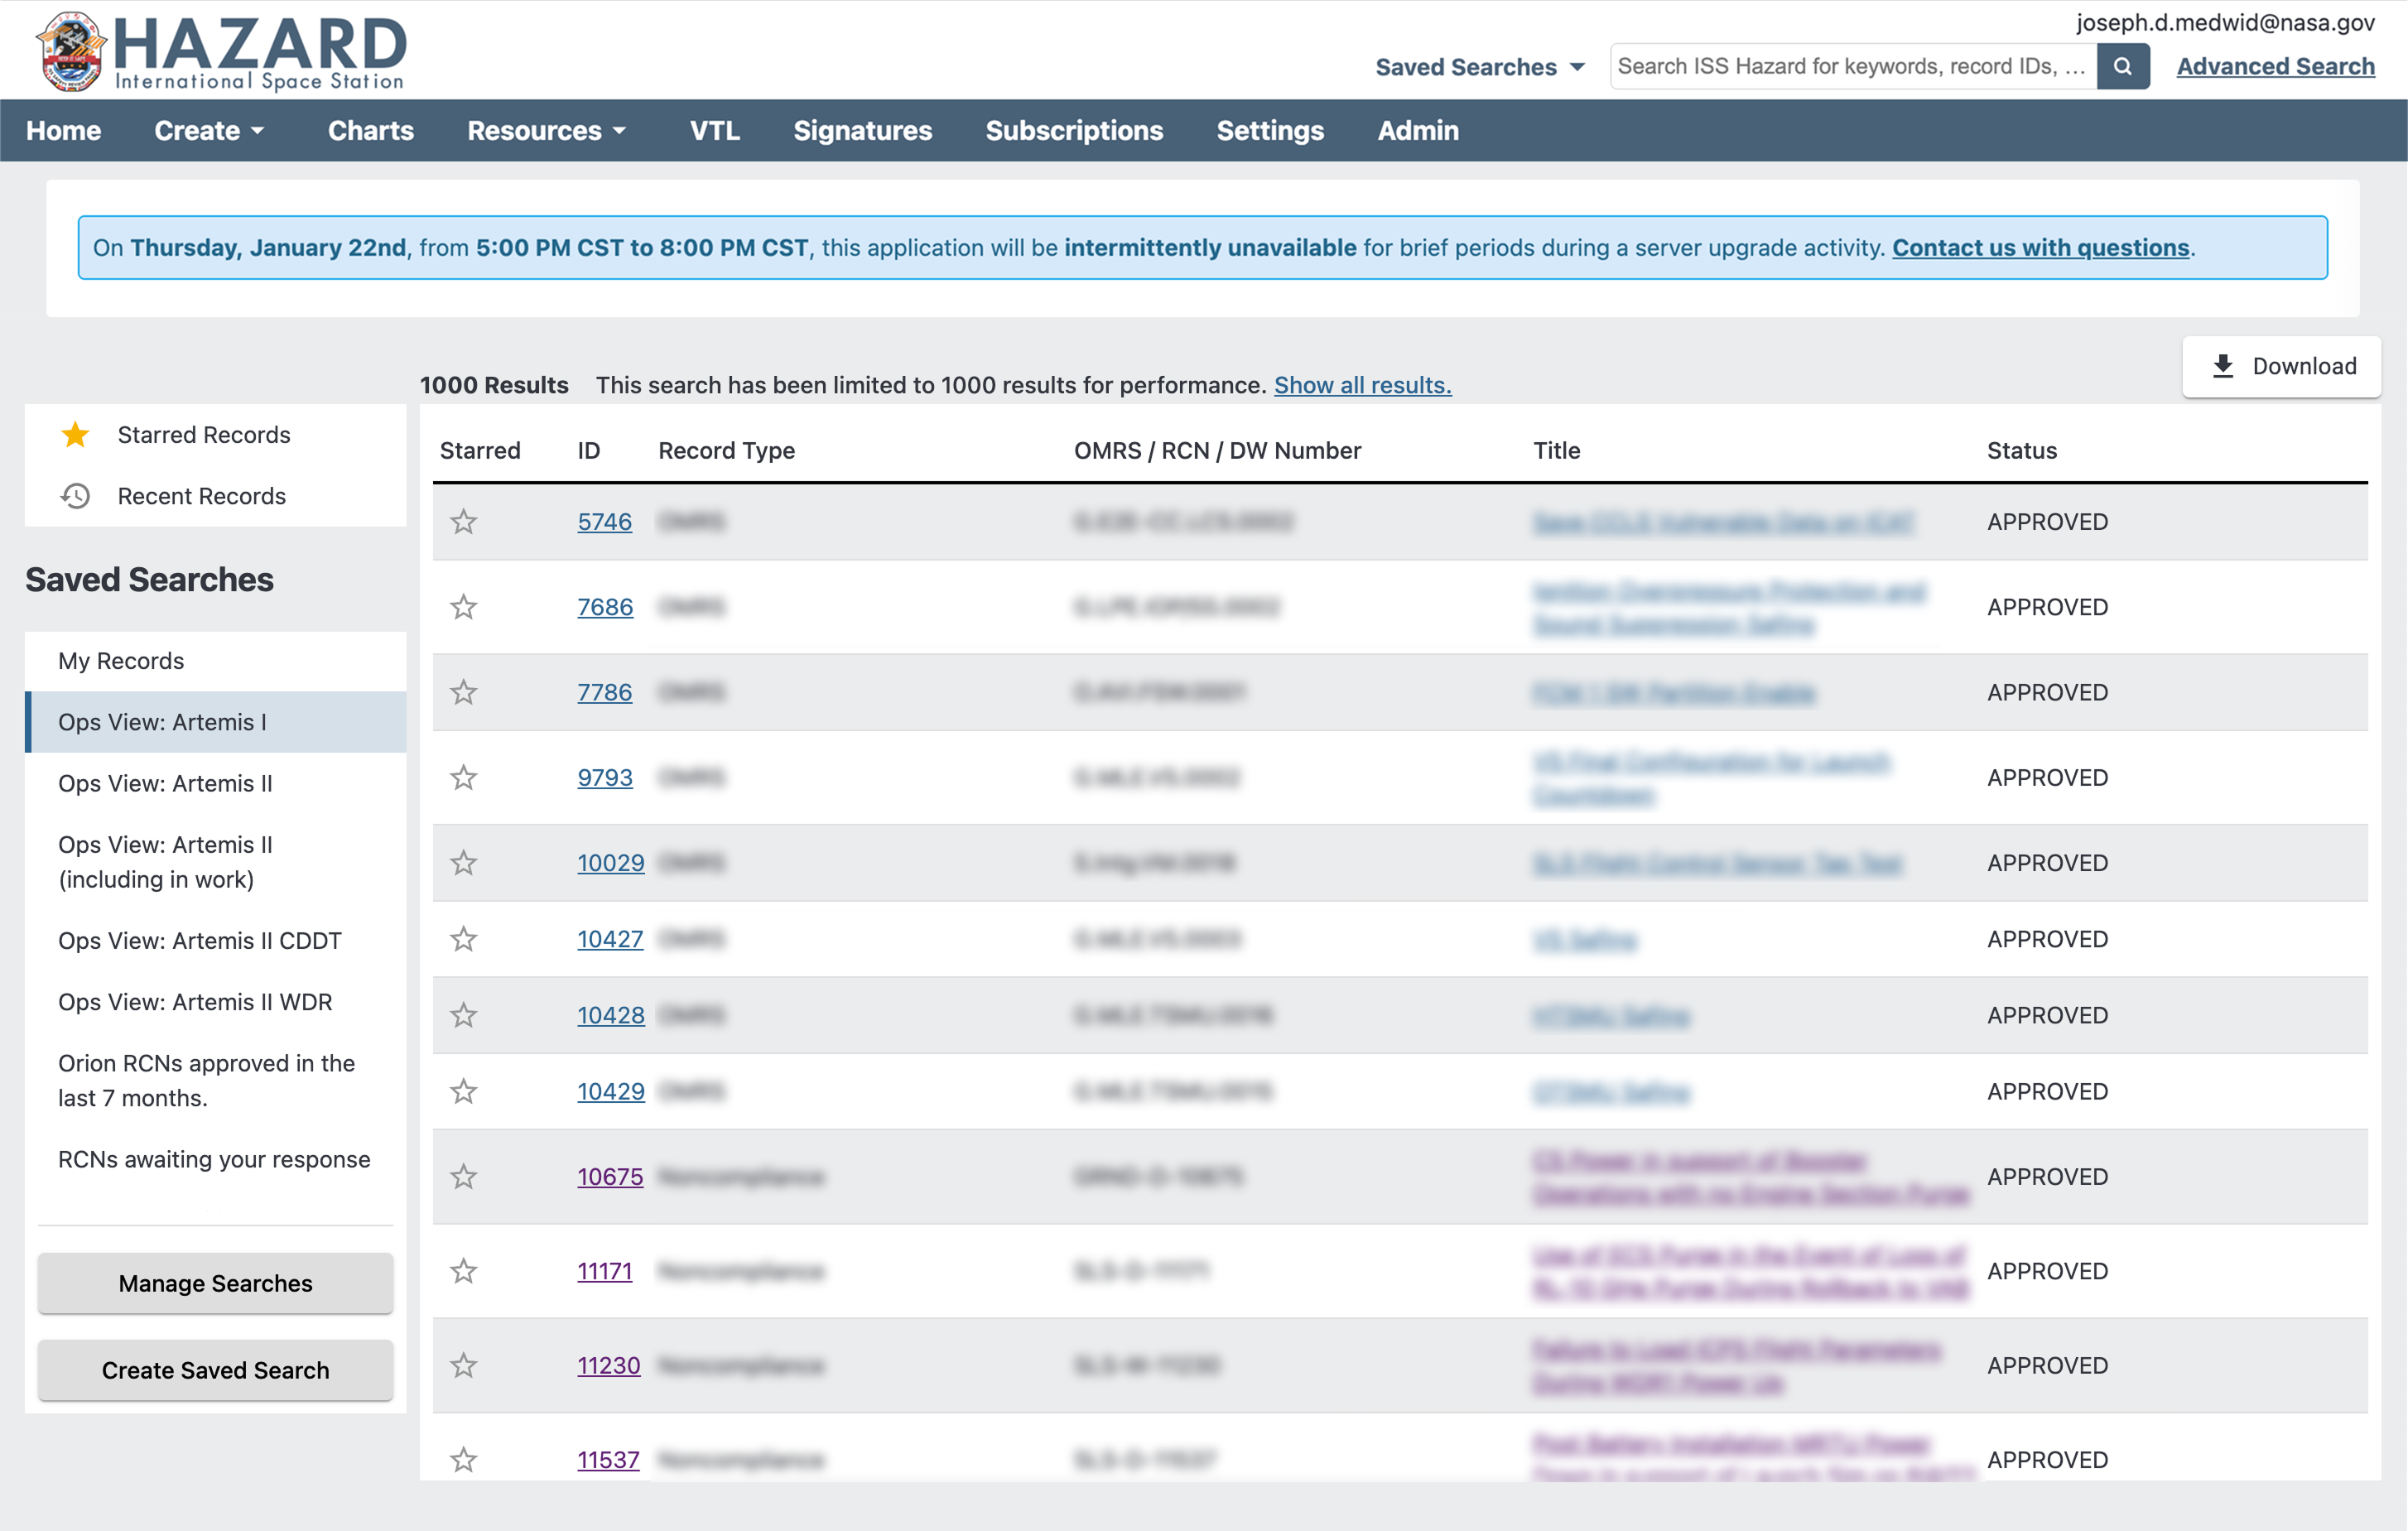Toggle the star beside record 9793
Screen dimensions: 2408x1531
coord(463,778)
